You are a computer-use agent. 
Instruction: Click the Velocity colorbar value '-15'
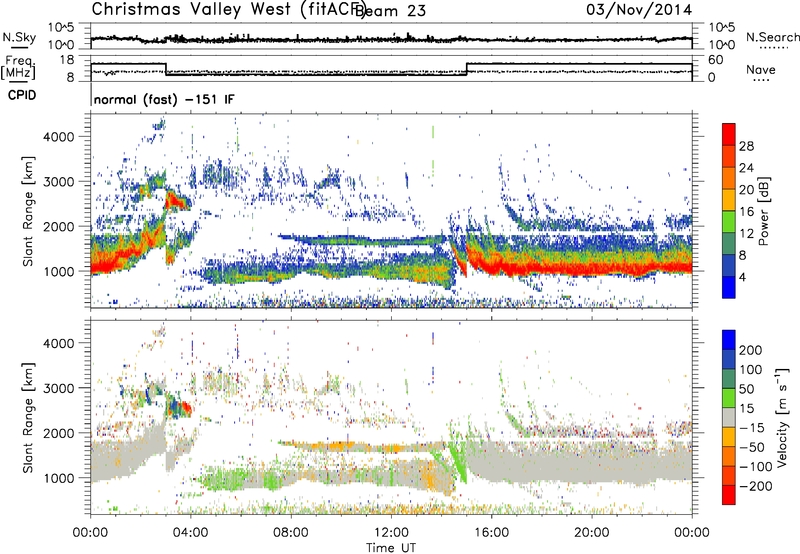pyautogui.click(x=752, y=427)
